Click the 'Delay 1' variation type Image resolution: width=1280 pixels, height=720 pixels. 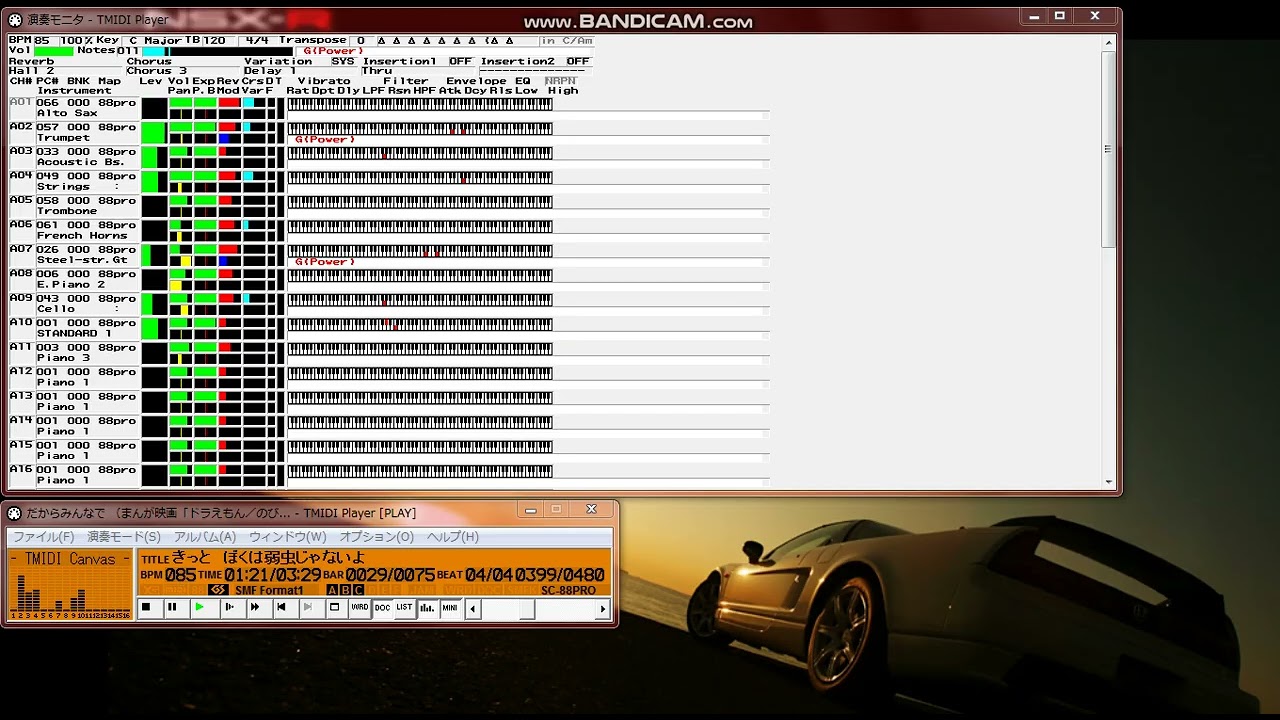click(270, 71)
